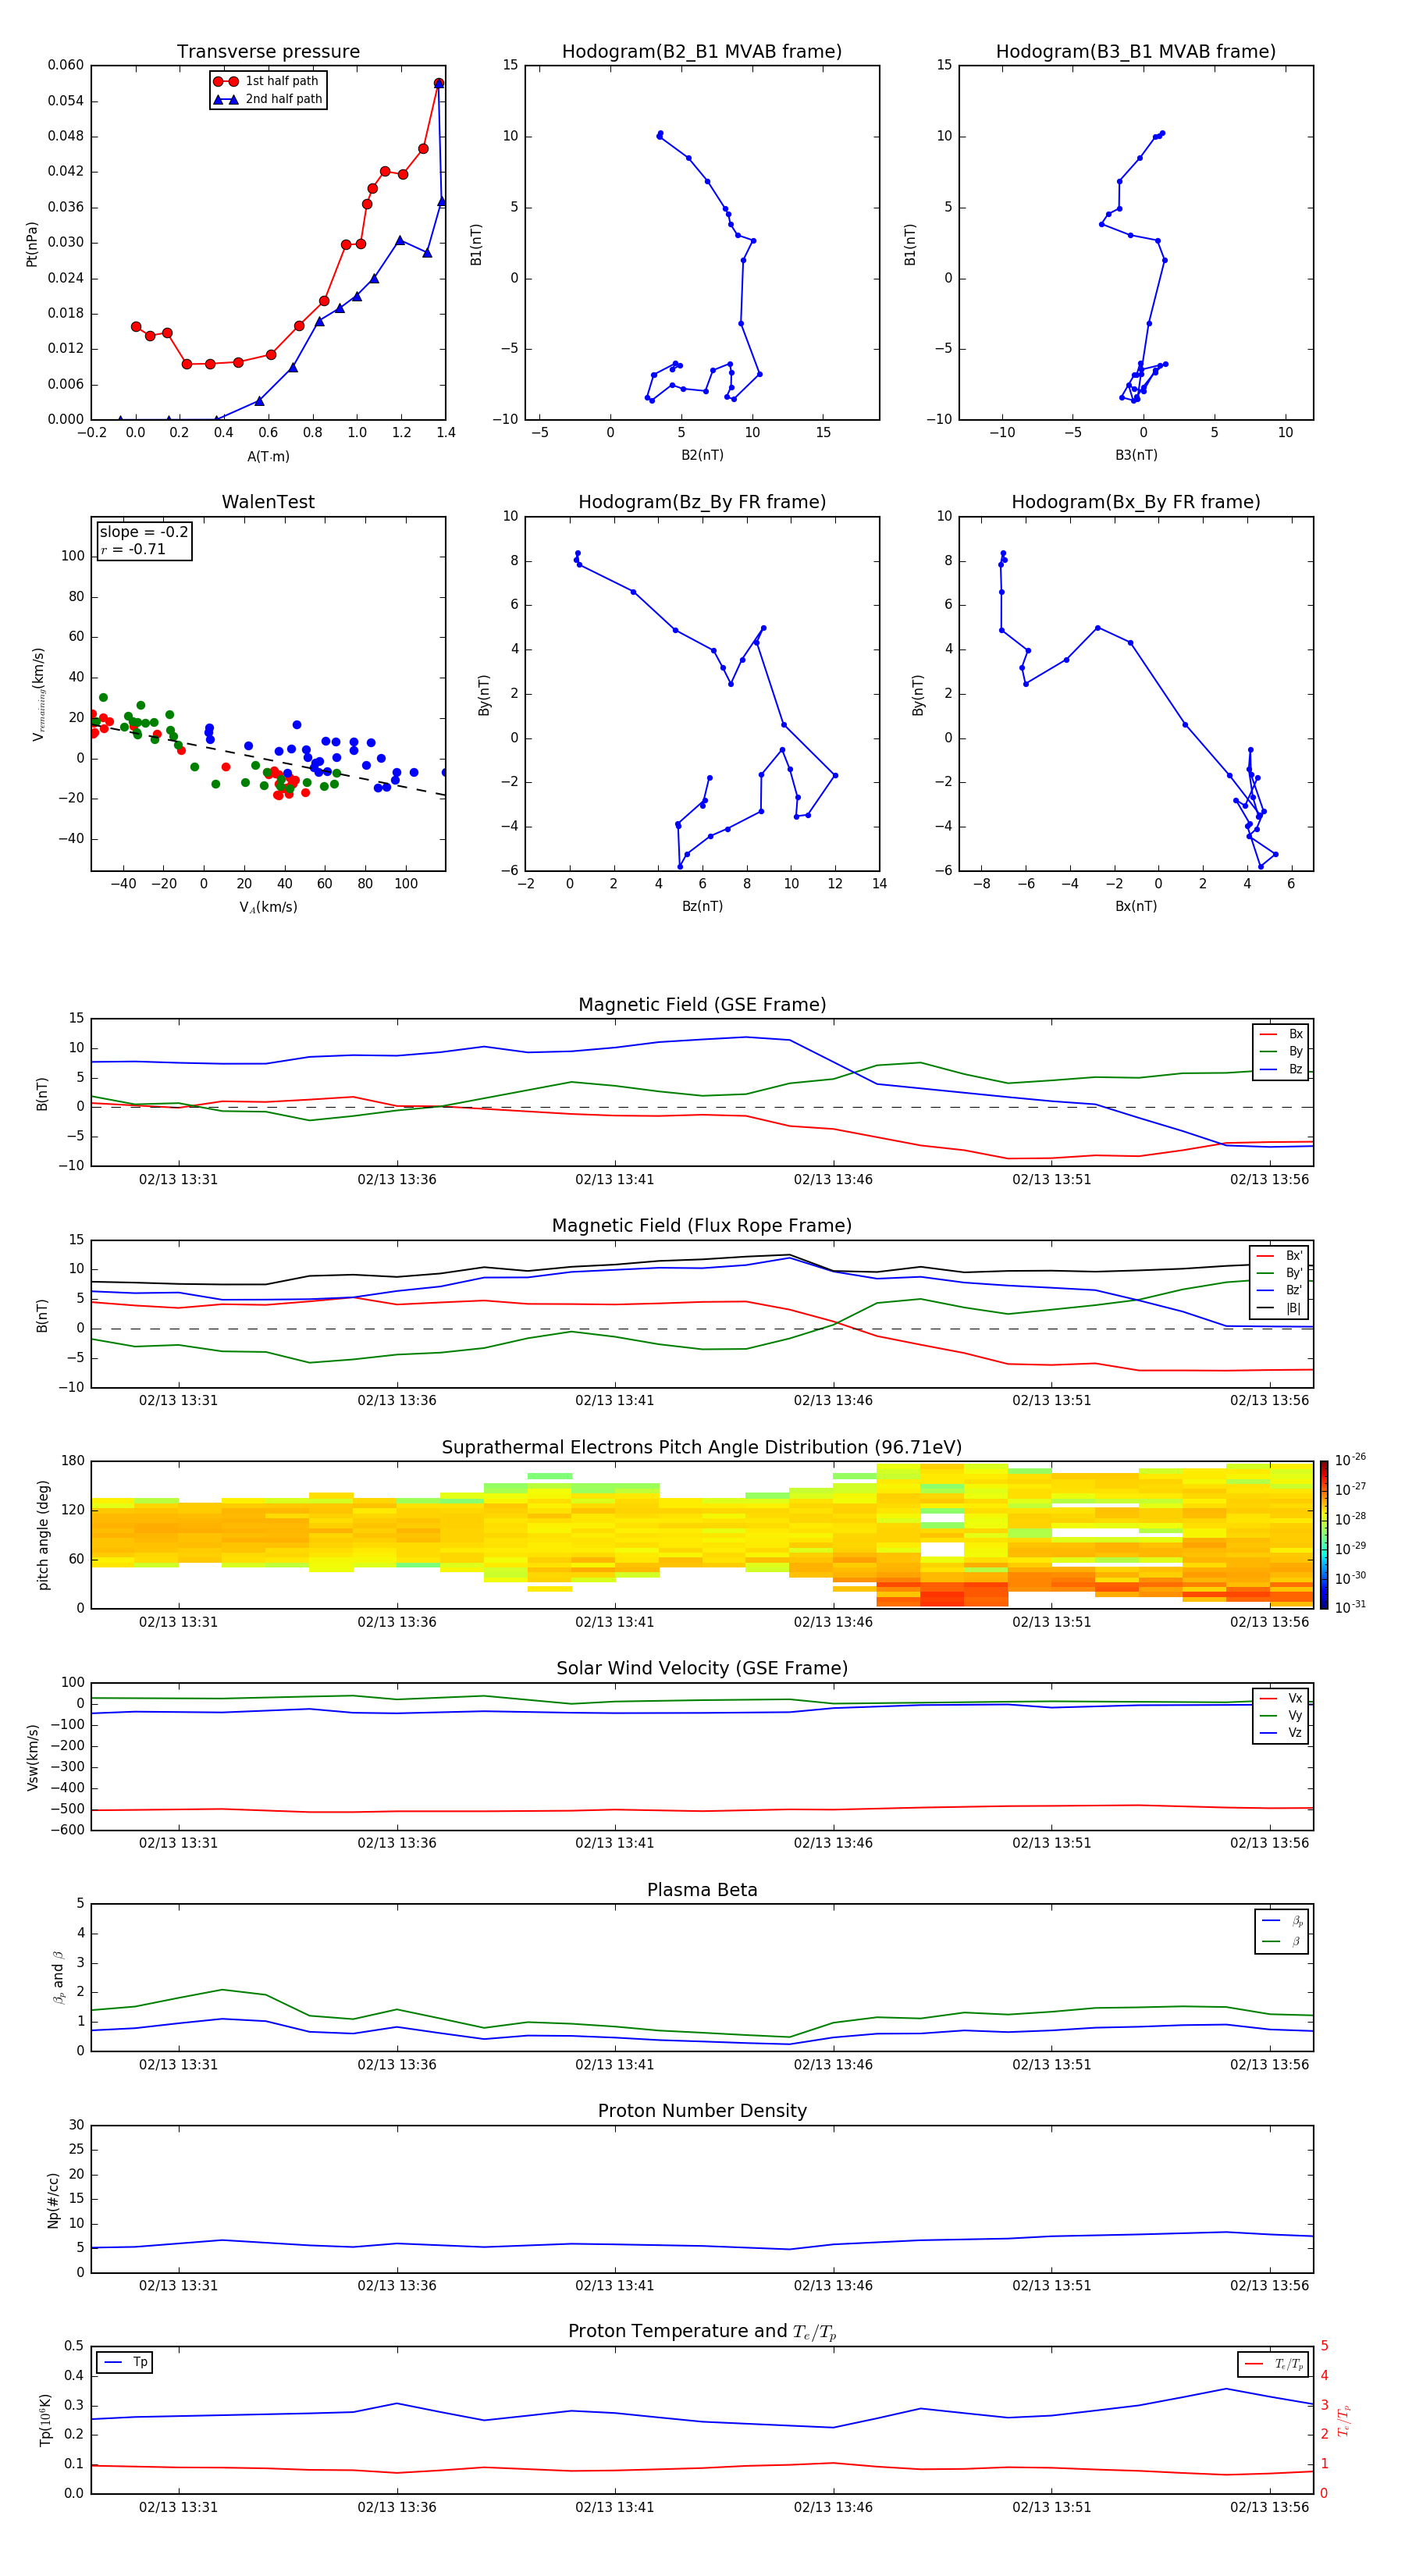1405x2576 pixels.
Task: Click the 'A(T·m)' x-axis label
Action: tap(268, 456)
